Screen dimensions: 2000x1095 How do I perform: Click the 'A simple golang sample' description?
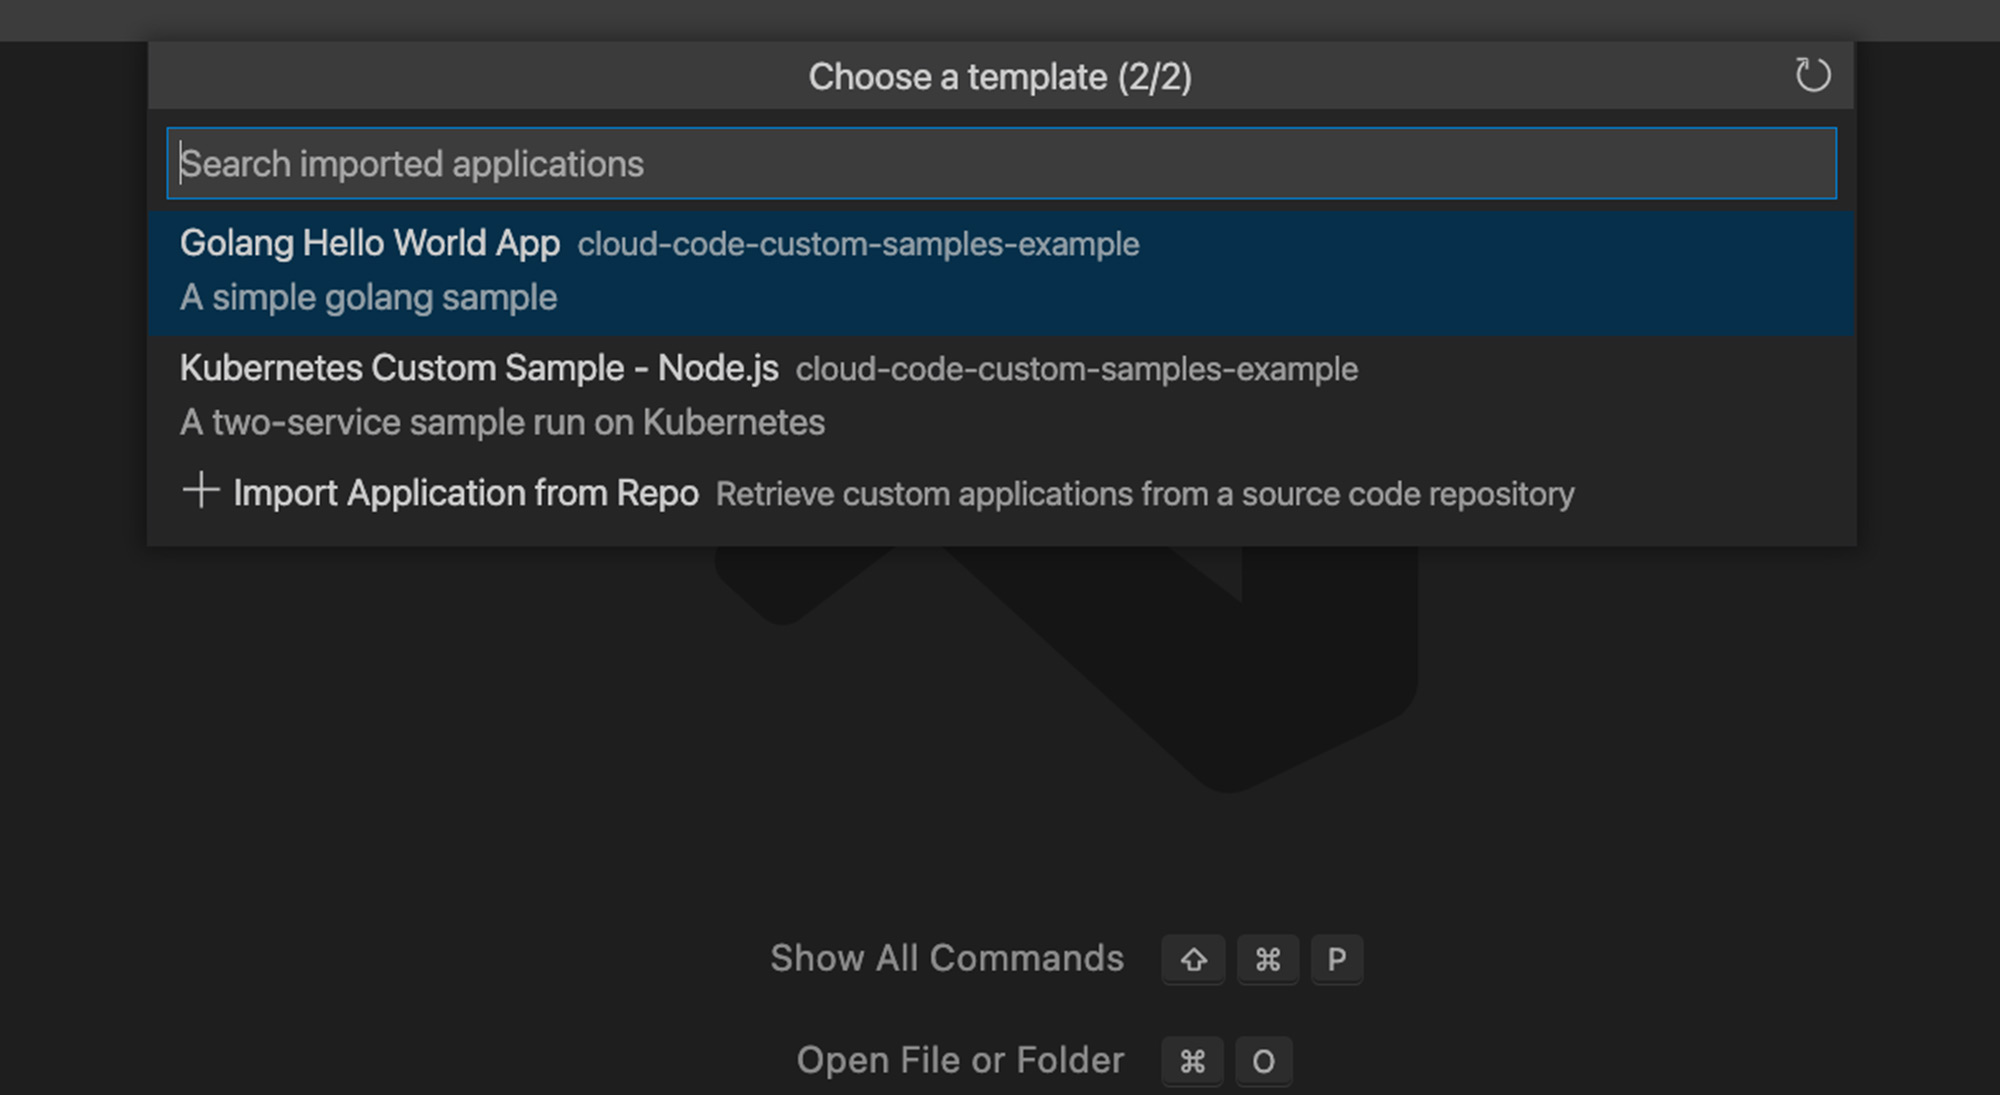(x=368, y=298)
